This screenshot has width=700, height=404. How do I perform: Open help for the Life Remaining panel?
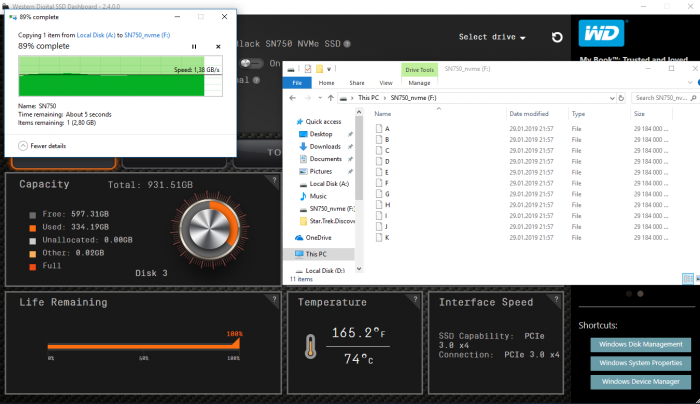(274, 300)
